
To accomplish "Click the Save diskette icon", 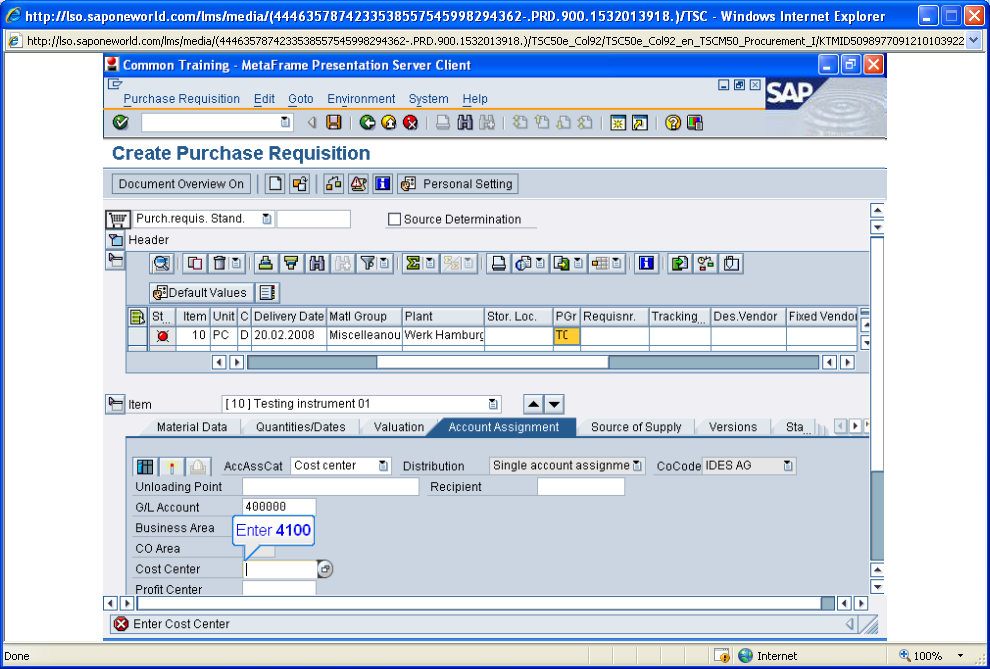I will [x=333, y=122].
